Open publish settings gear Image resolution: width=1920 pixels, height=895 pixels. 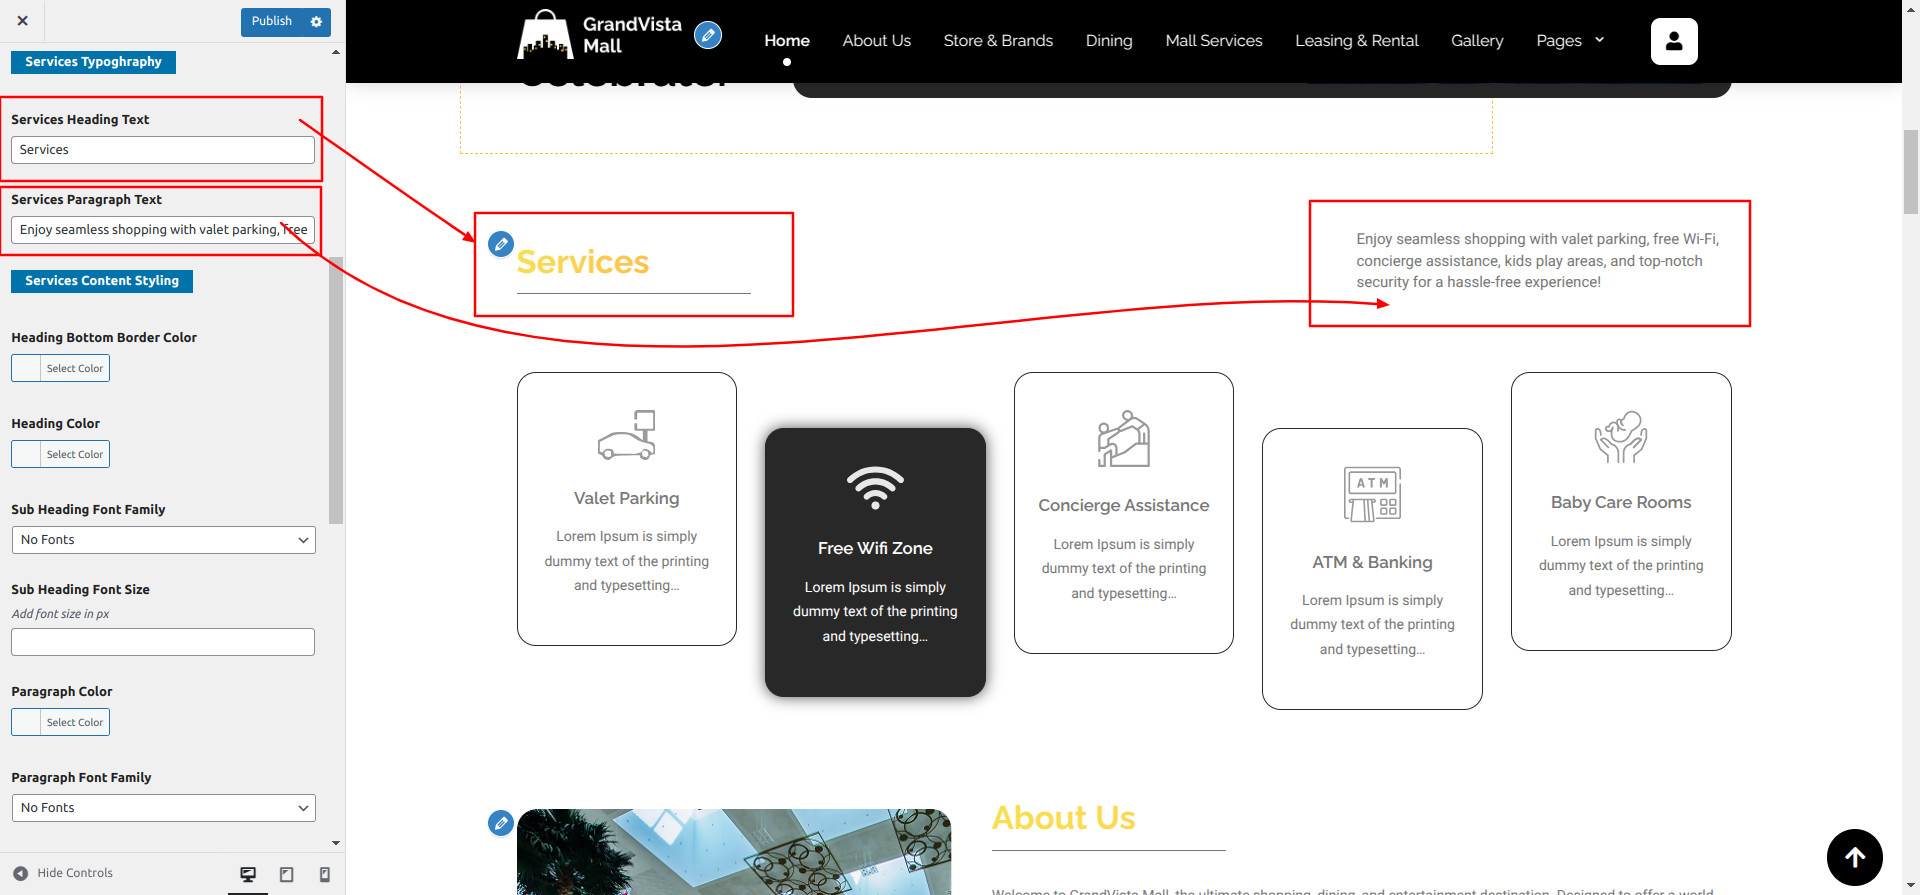point(316,22)
